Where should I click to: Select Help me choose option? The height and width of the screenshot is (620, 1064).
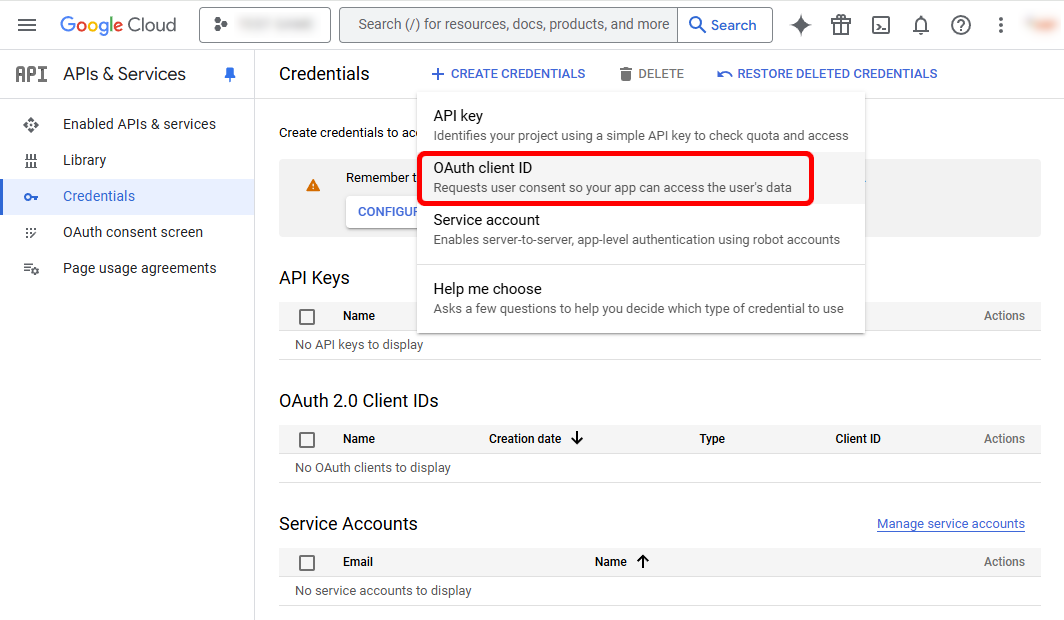pyautogui.click(x=641, y=298)
